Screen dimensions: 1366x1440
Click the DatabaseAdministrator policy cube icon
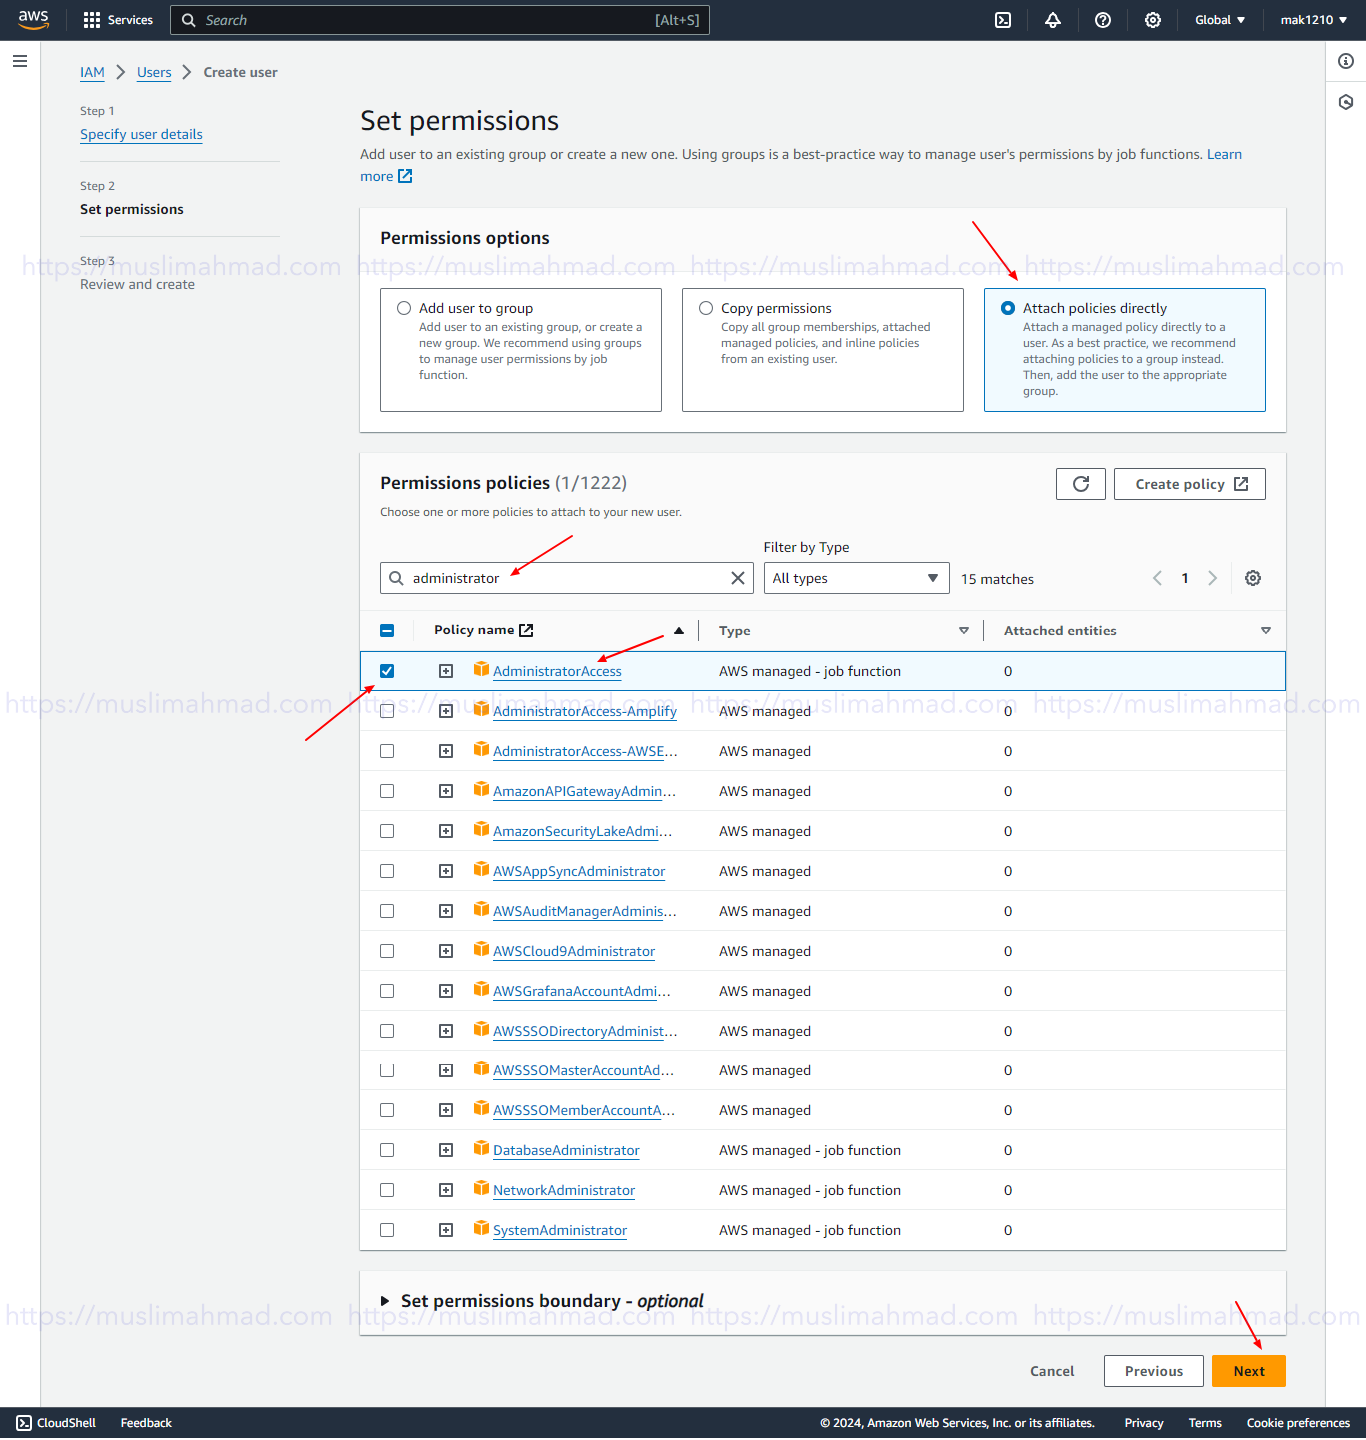481,1148
